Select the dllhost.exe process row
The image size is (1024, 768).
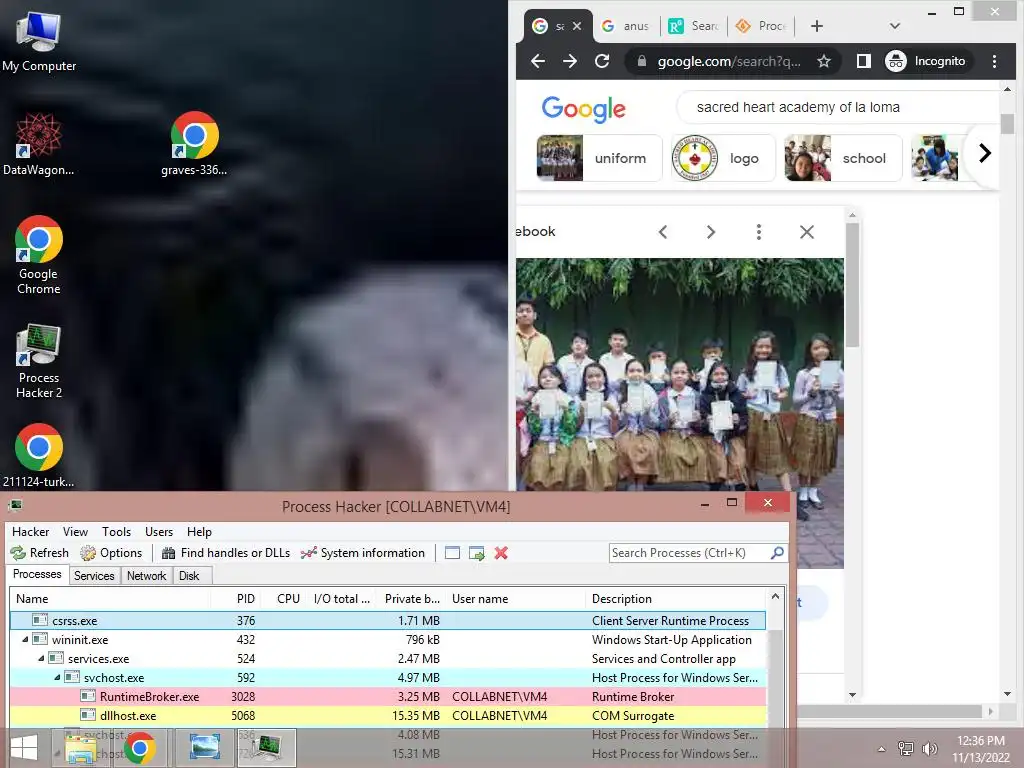click(388, 716)
